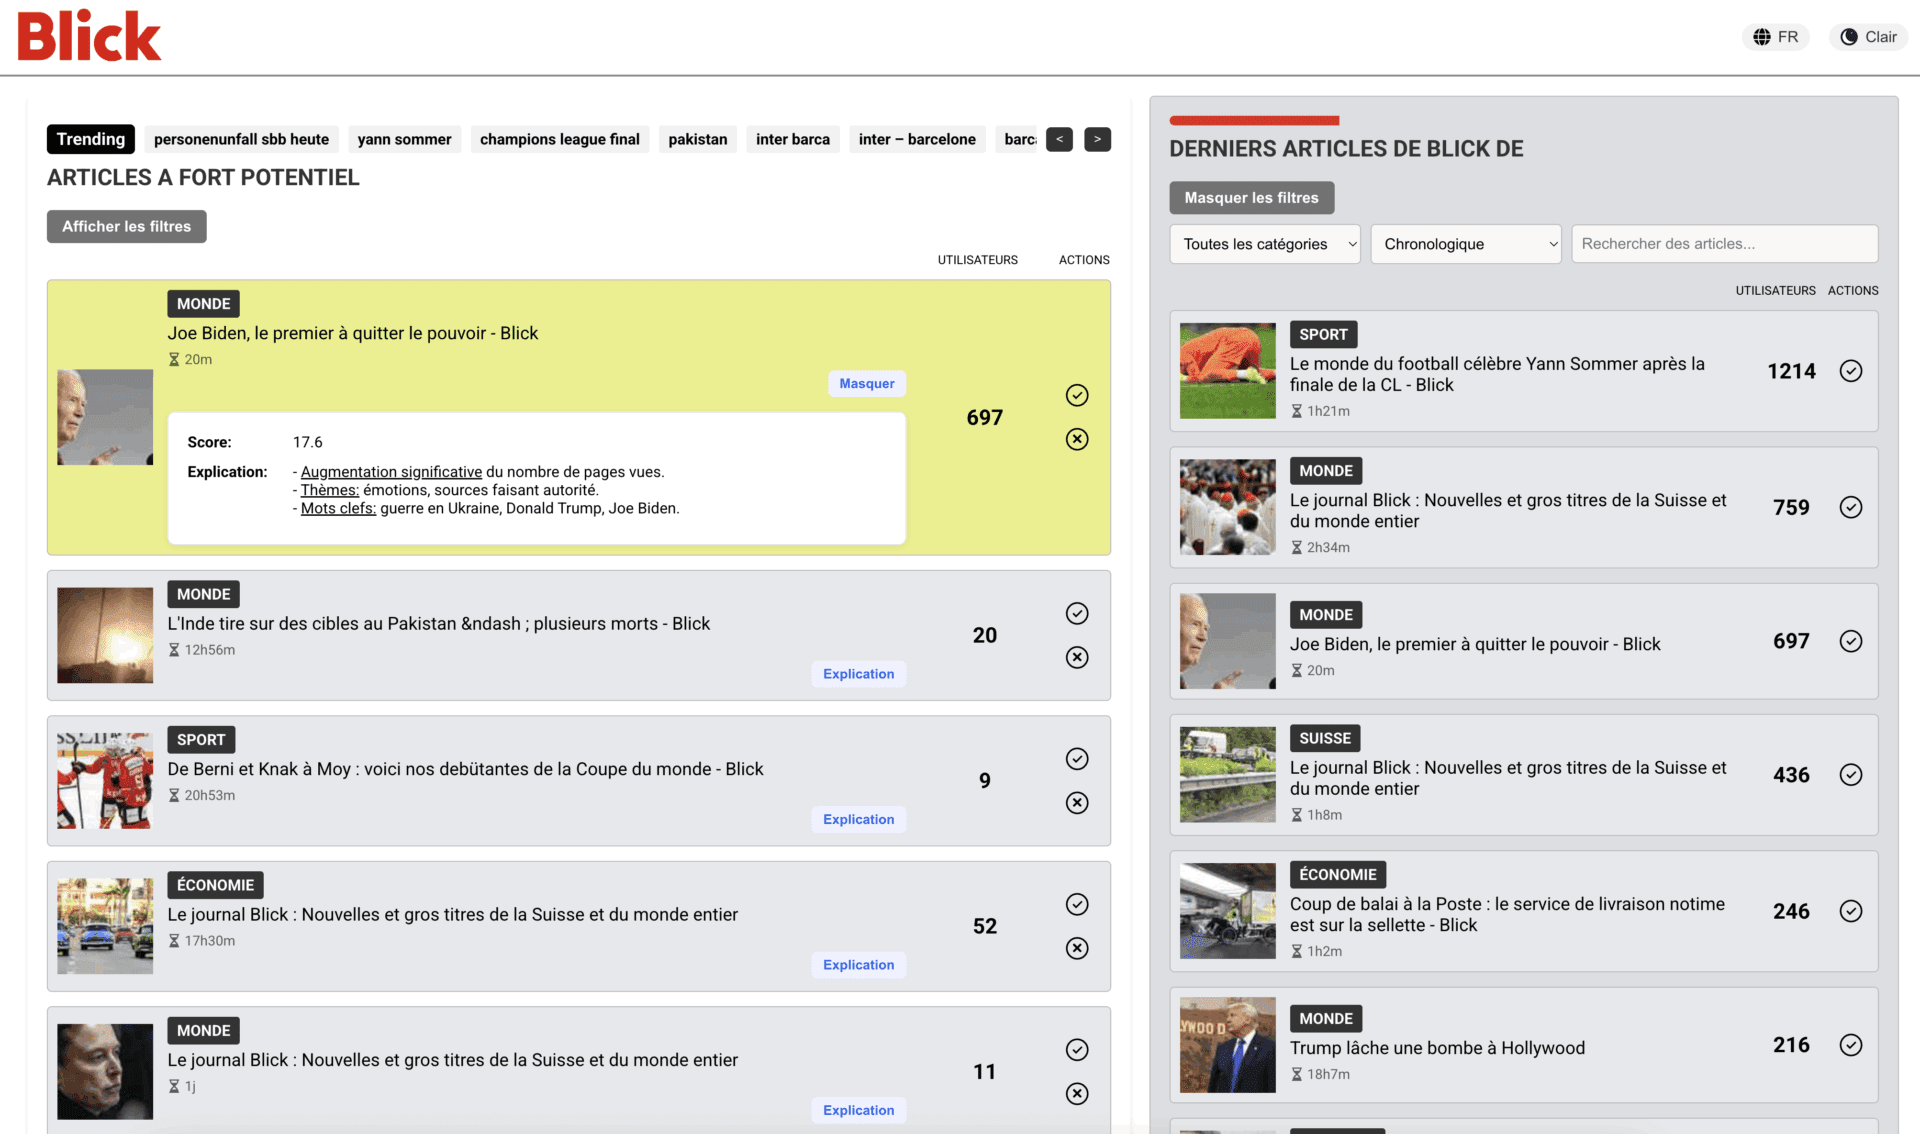
Task: Click the SUISSE category badge
Action: [1325, 739]
